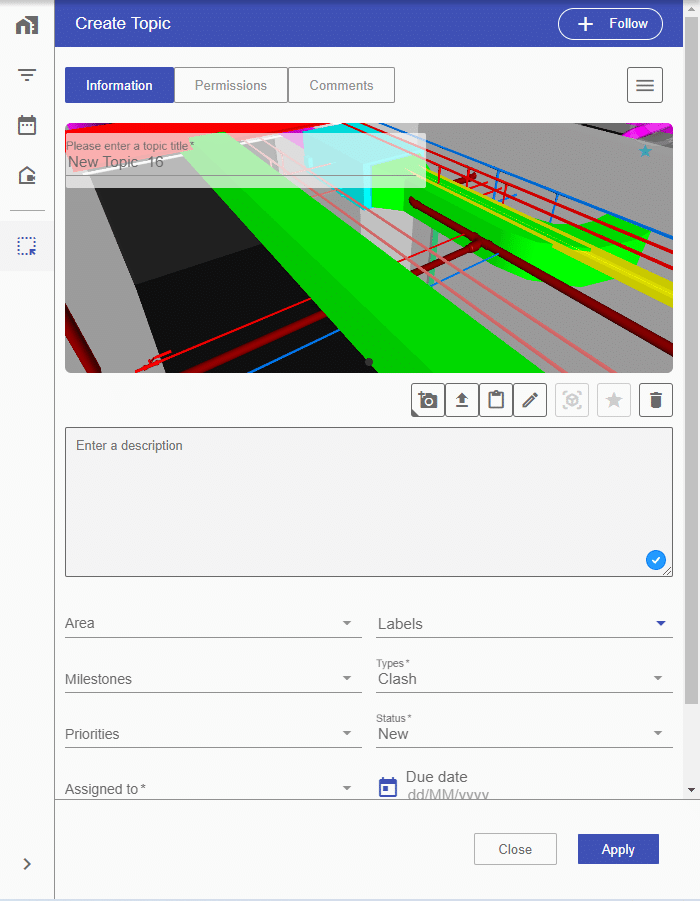Viewport: 700px width, 901px height.
Task: Open the calendar icon in sidebar
Action: (27, 125)
